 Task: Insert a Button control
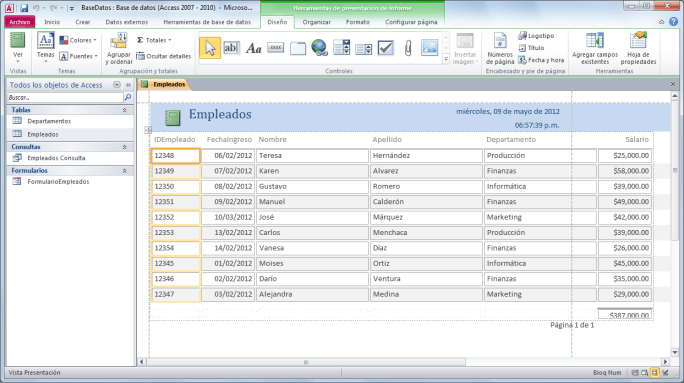tap(275, 48)
